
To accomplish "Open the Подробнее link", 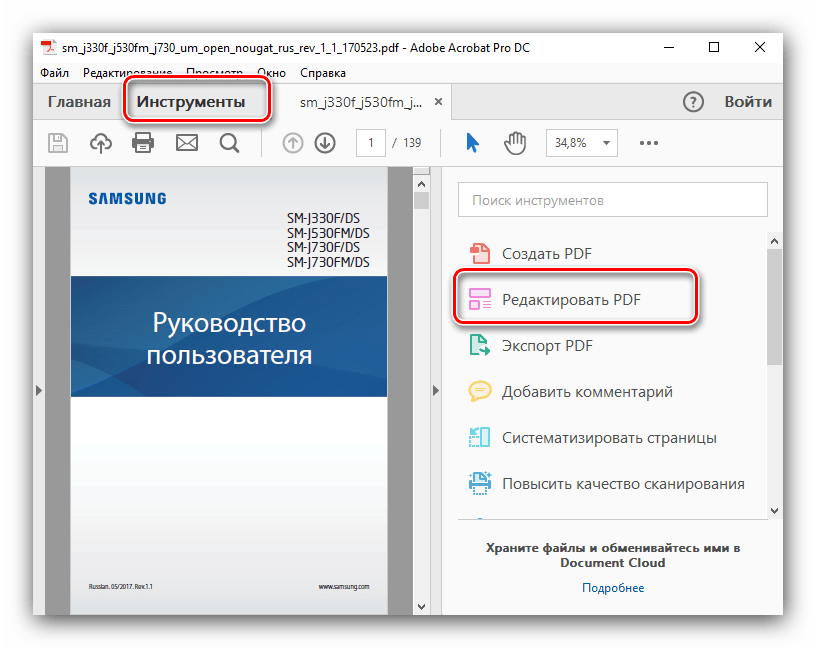I will click(x=613, y=588).
